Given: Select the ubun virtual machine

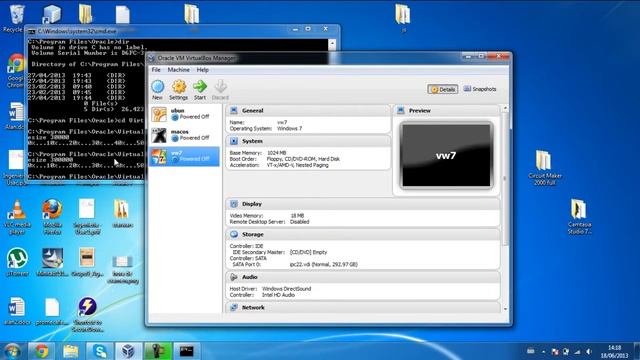Looking at the screenshot, I should (x=184, y=114).
